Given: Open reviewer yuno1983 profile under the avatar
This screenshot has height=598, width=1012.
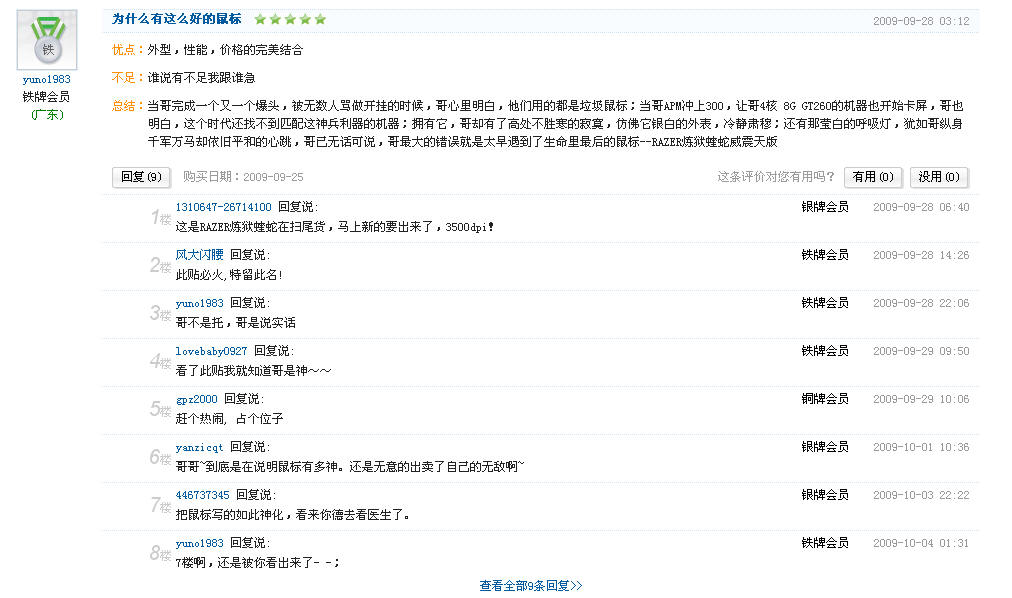Looking at the screenshot, I should [47, 80].
